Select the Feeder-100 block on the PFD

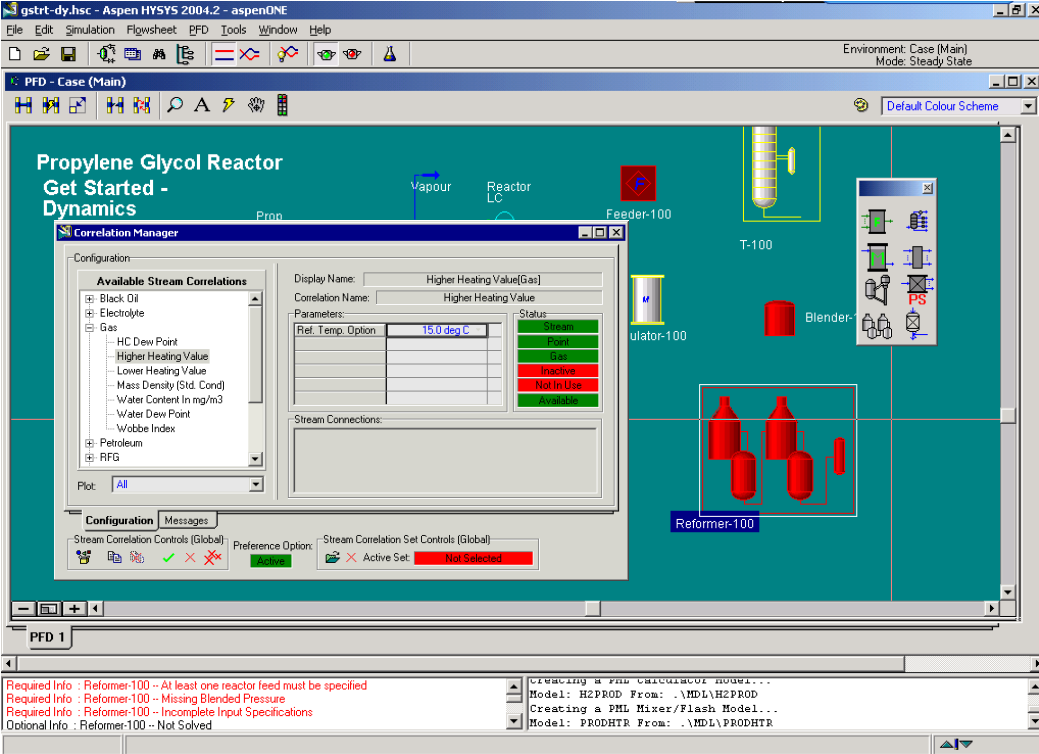click(x=638, y=184)
